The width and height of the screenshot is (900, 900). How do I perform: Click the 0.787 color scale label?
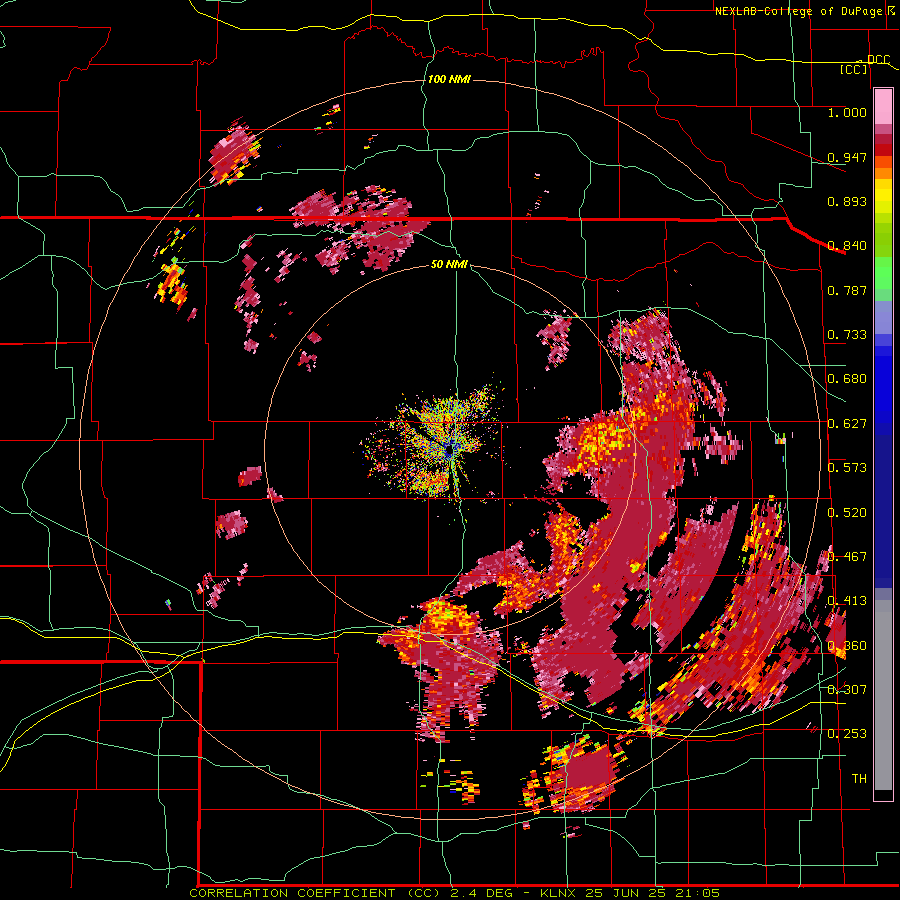[847, 290]
